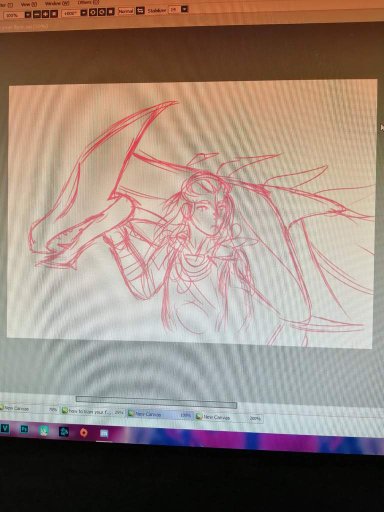This screenshot has width=384, height=512.
Task: Open the orange circular app on the taskbar
Action: [x=84, y=432]
